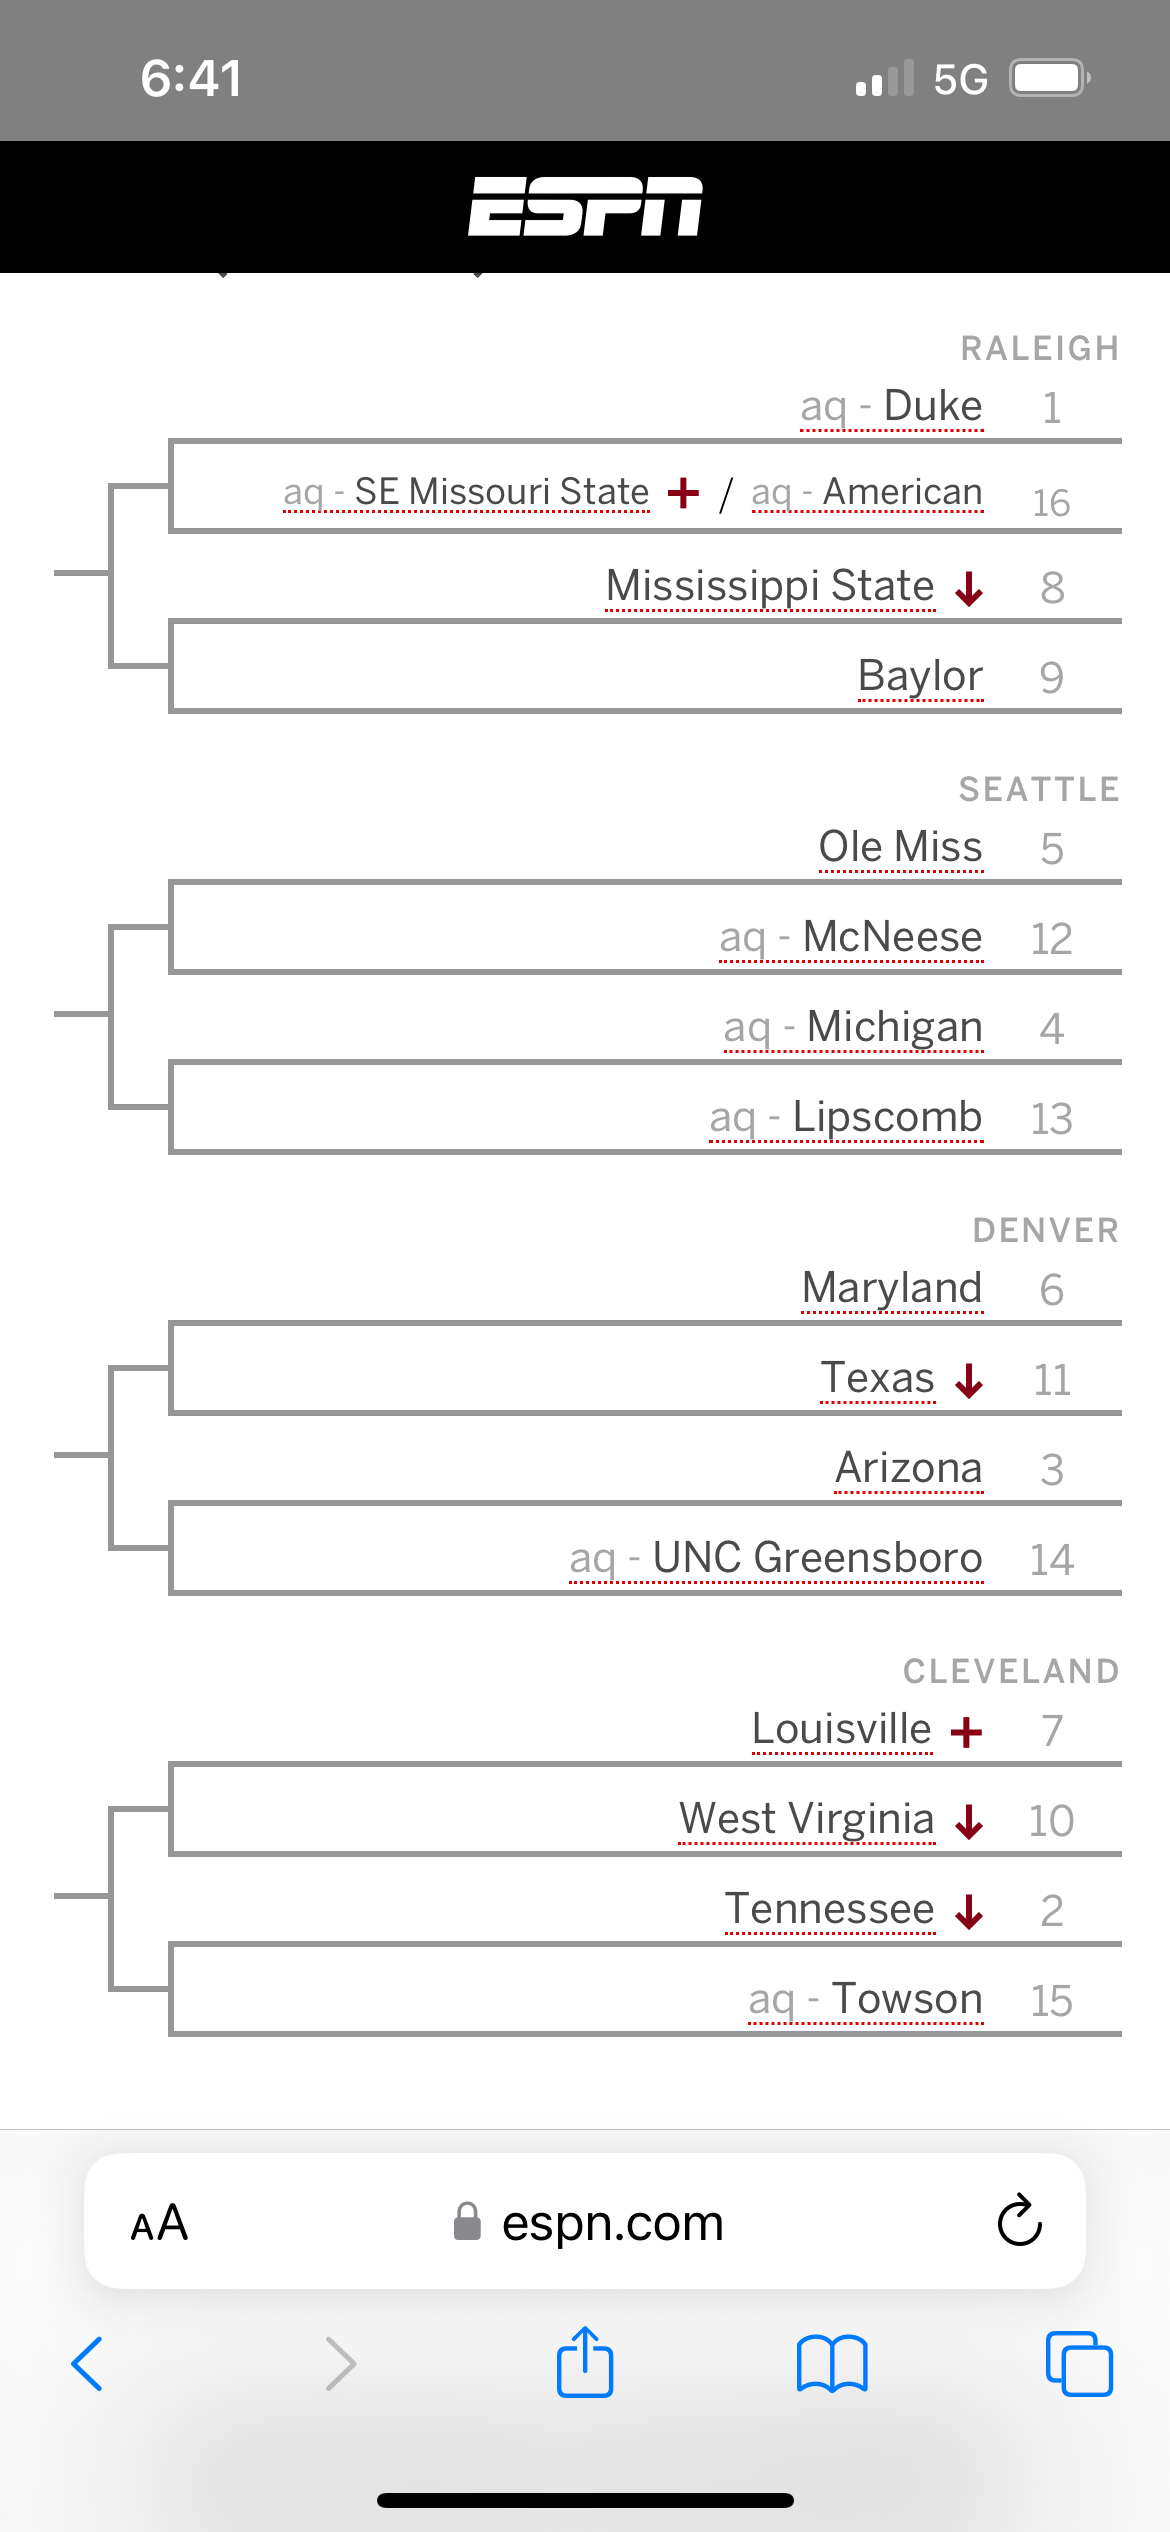The width and height of the screenshot is (1170, 2532).
Task: Open the Duke team link
Action: [x=932, y=407]
